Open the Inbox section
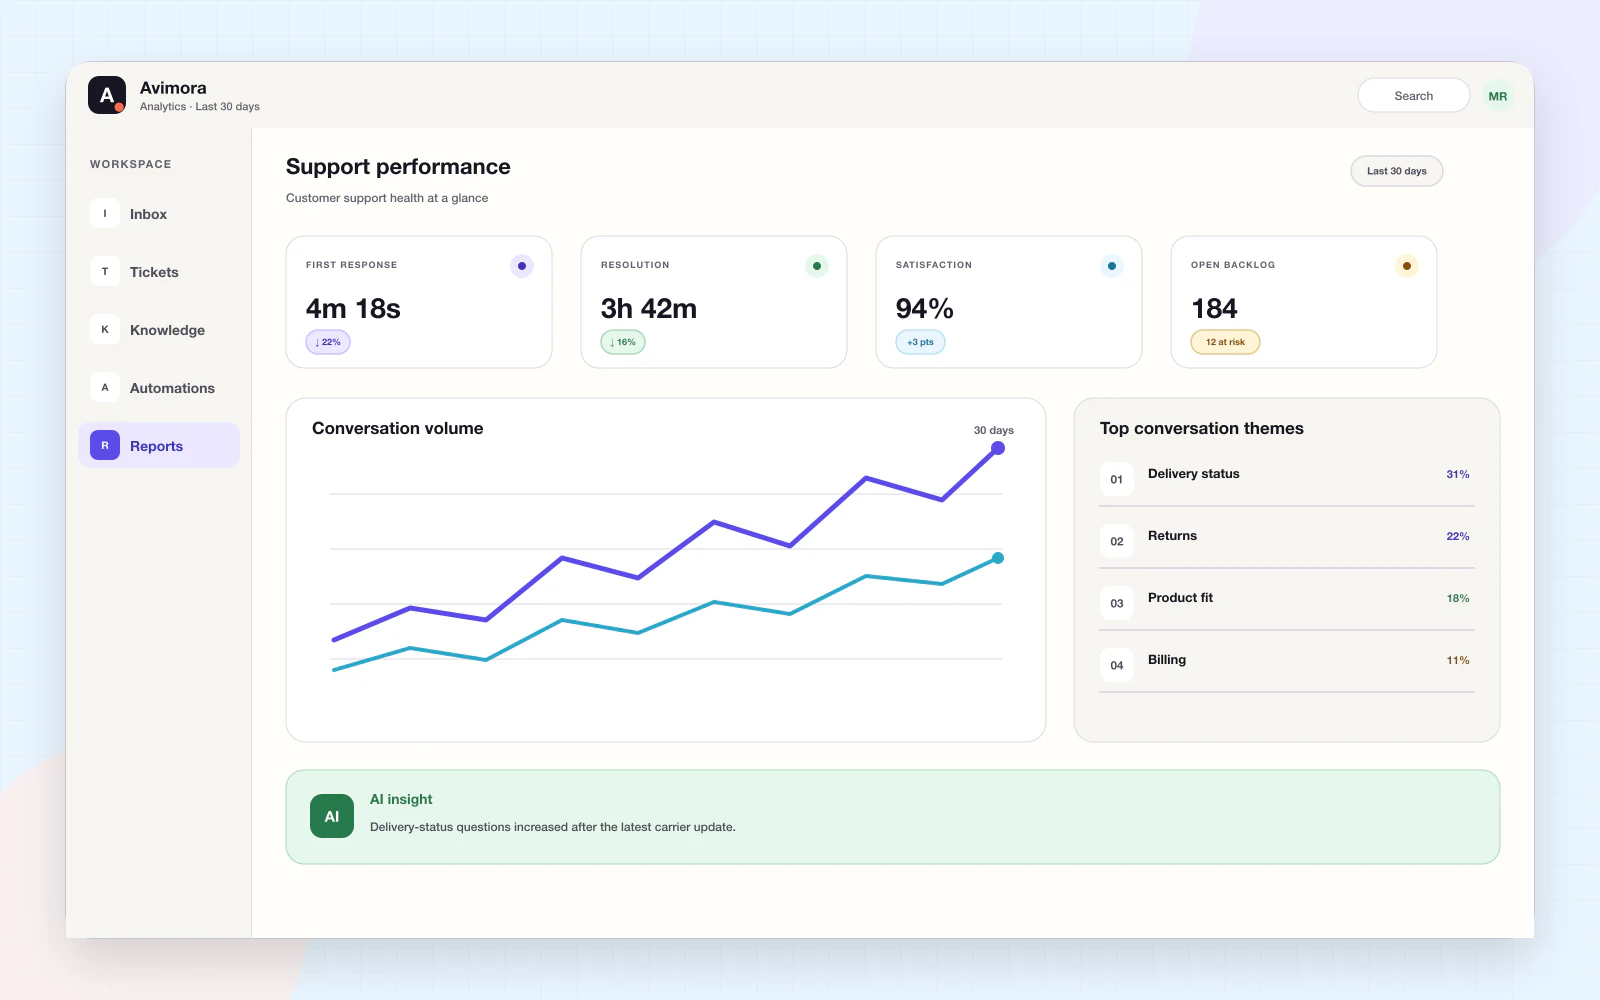 pyautogui.click(x=159, y=213)
